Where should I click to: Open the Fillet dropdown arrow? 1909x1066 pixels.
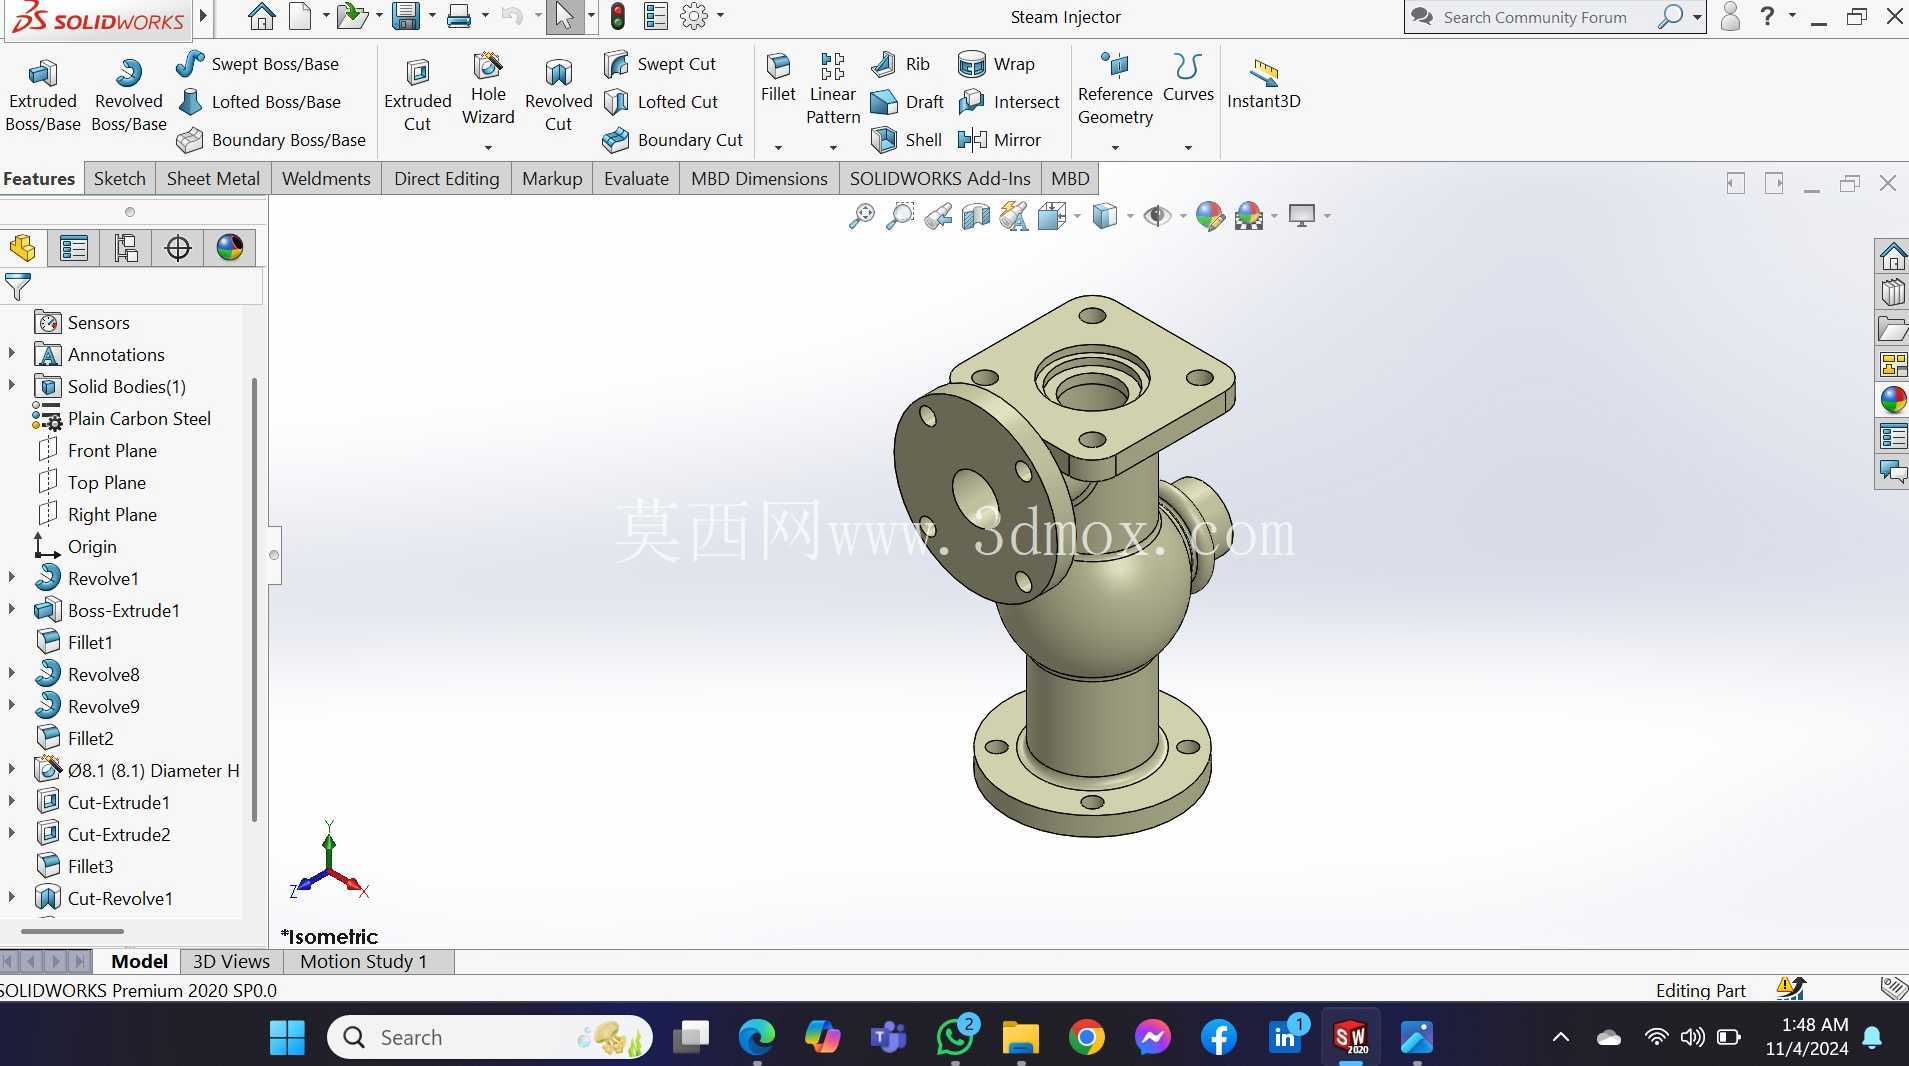pyautogui.click(x=778, y=148)
